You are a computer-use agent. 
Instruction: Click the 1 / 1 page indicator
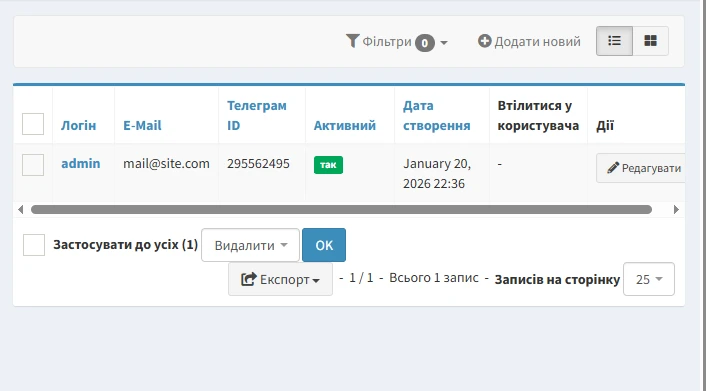coord(361,277)
